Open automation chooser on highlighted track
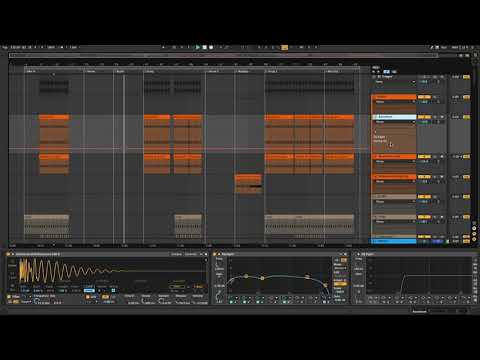 click(x=395, y=122)
